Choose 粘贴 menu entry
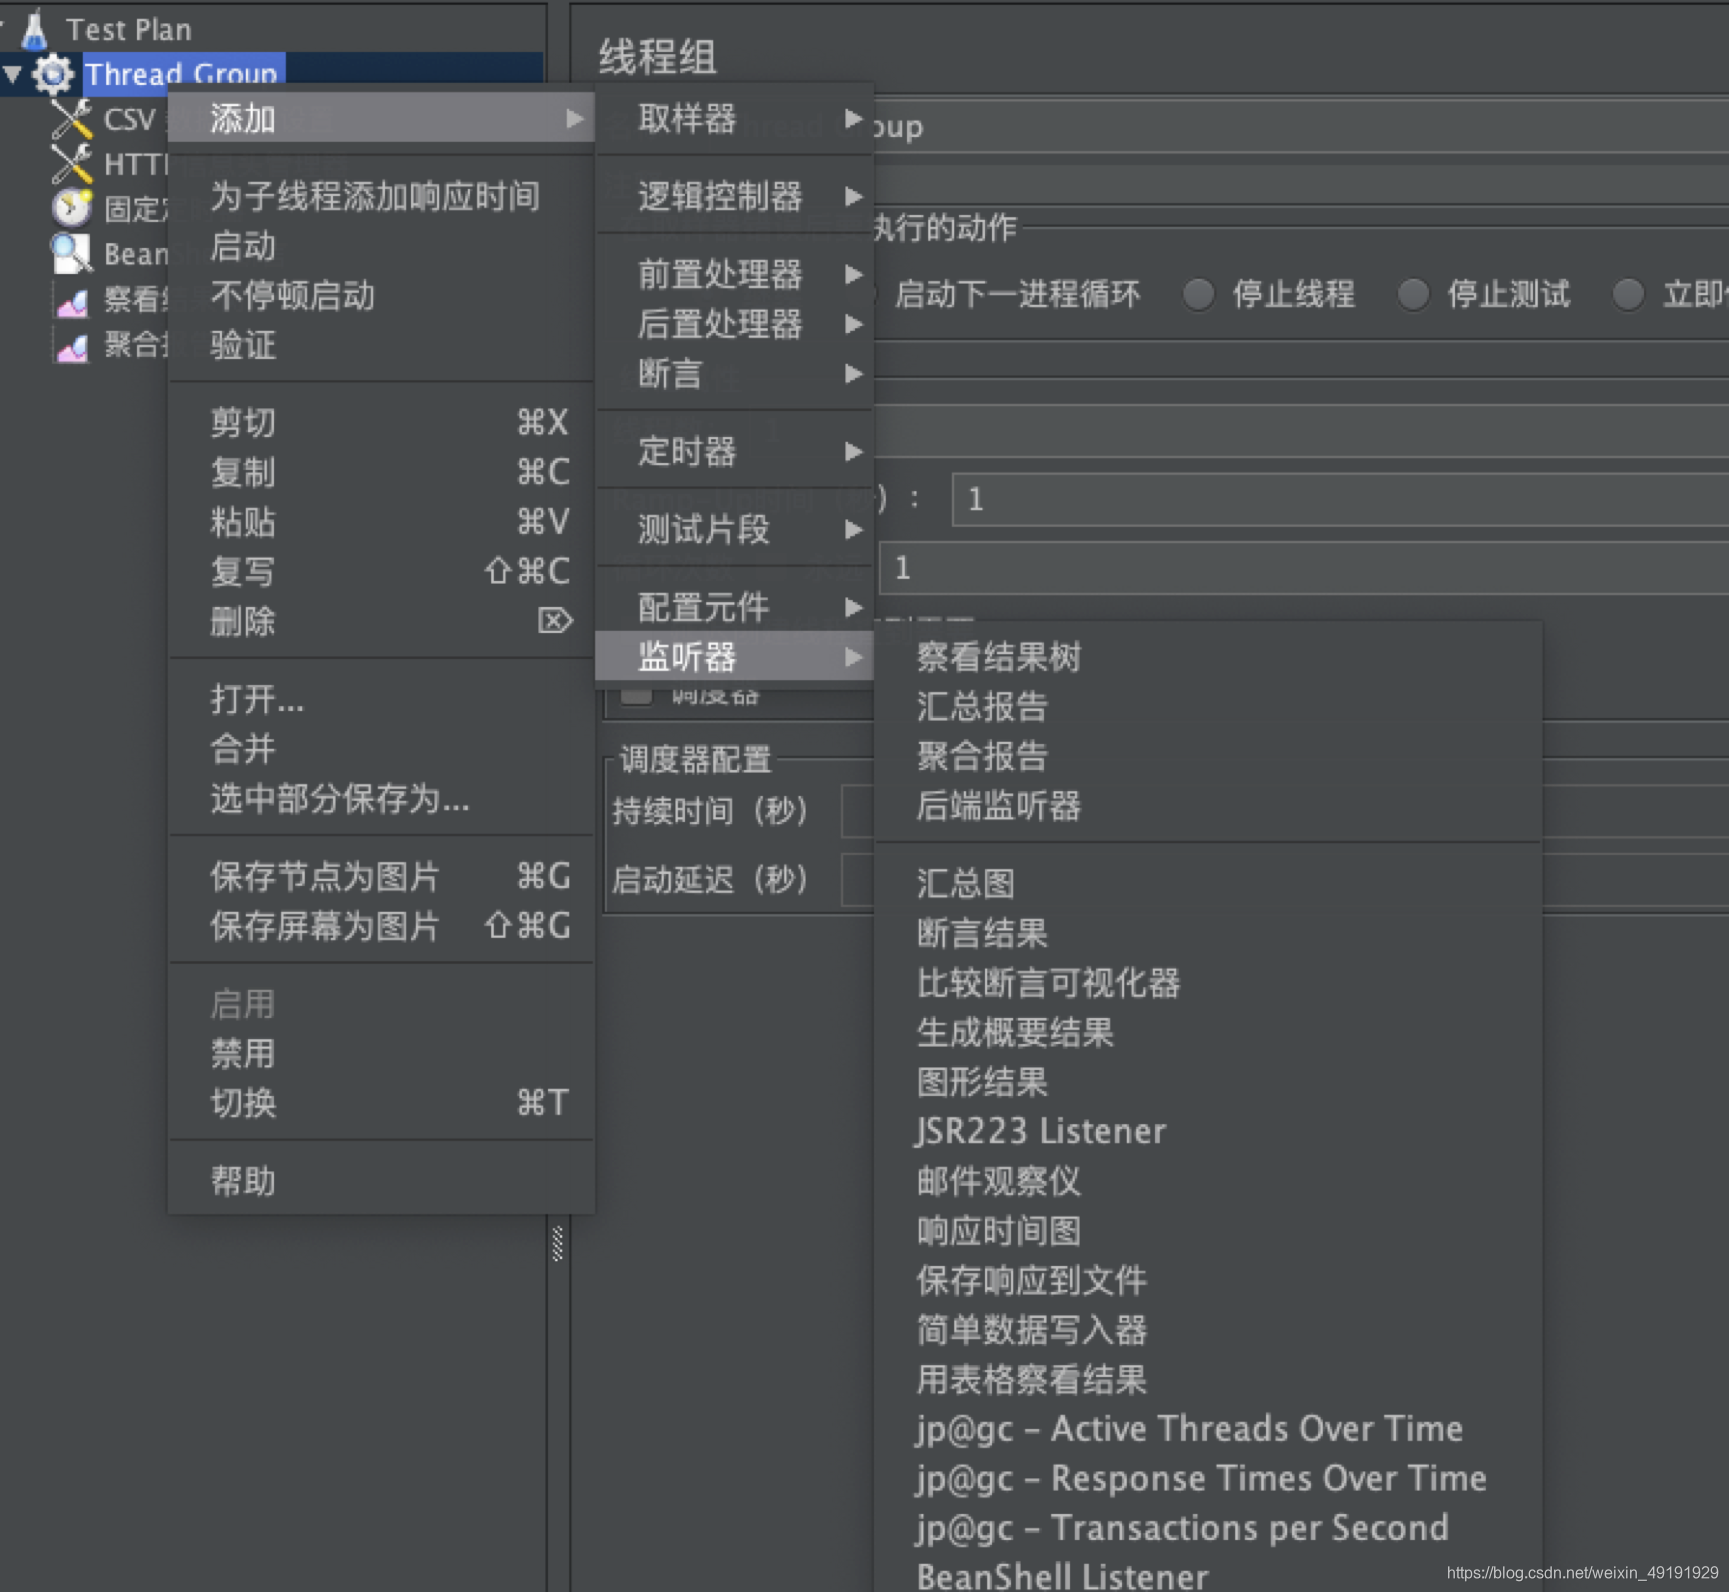The image size is (1729, 1592). pyautogui.click(x=381, y=522)
